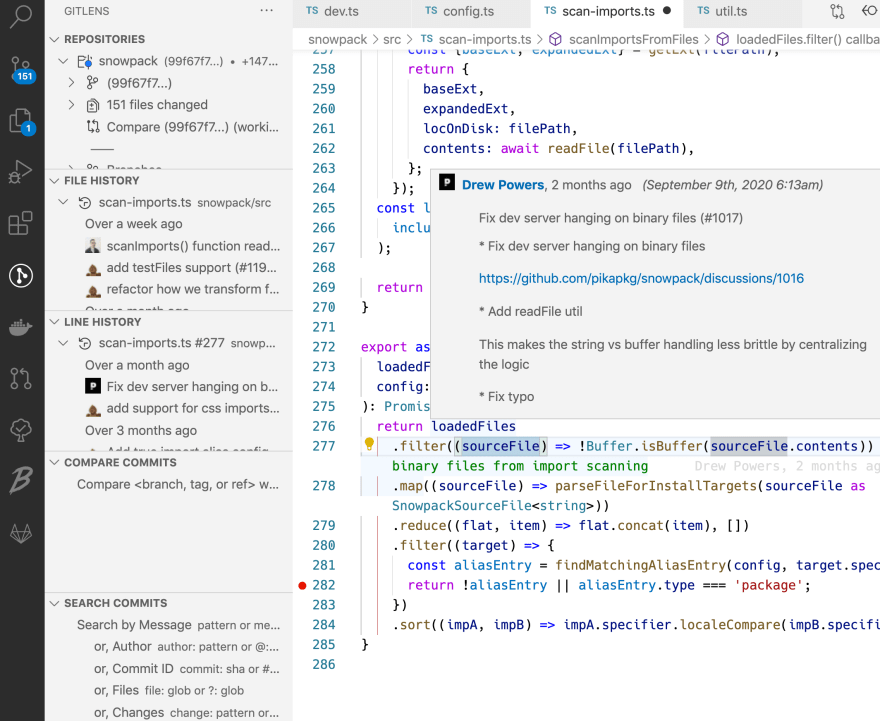Open the GitLab view icon

(21, 533)
